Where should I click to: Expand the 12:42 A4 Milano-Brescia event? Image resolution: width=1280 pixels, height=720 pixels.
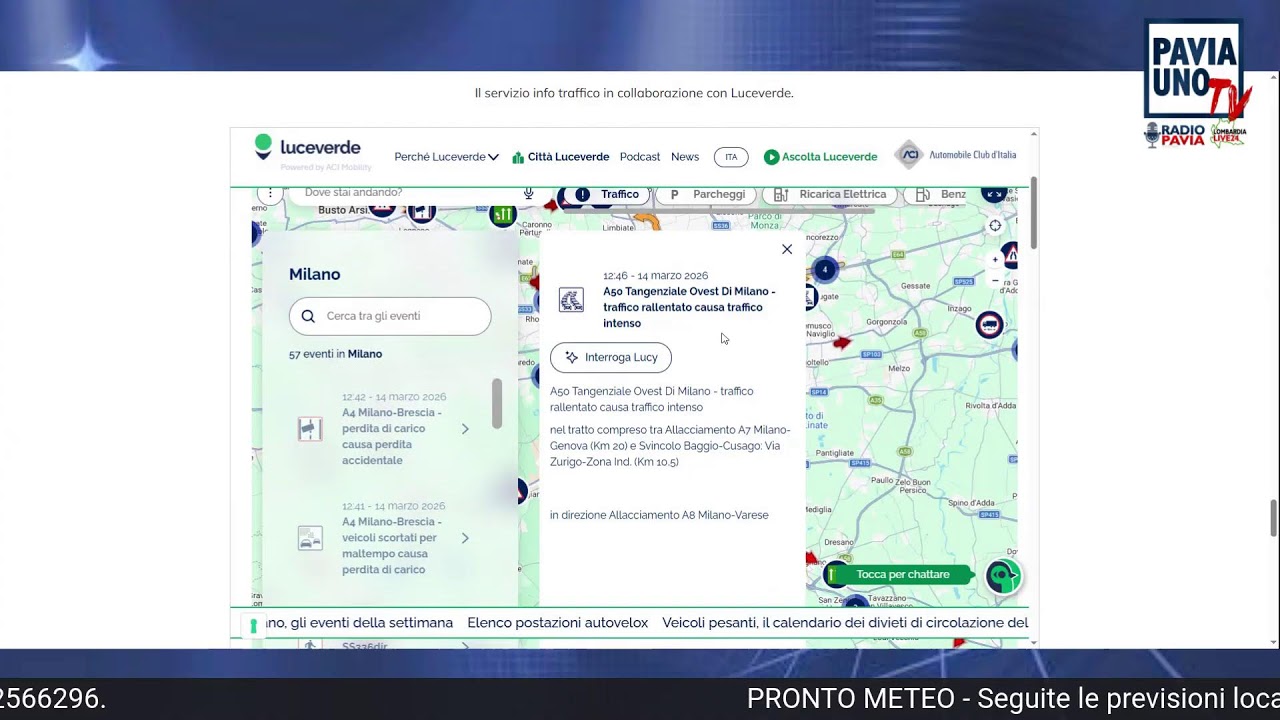(465, 429)
